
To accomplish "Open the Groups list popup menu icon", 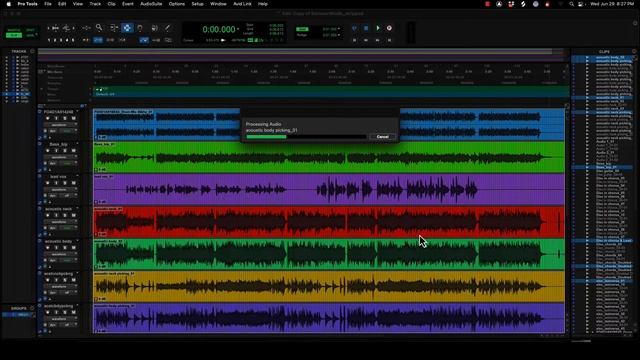I will tap(32, 308).
